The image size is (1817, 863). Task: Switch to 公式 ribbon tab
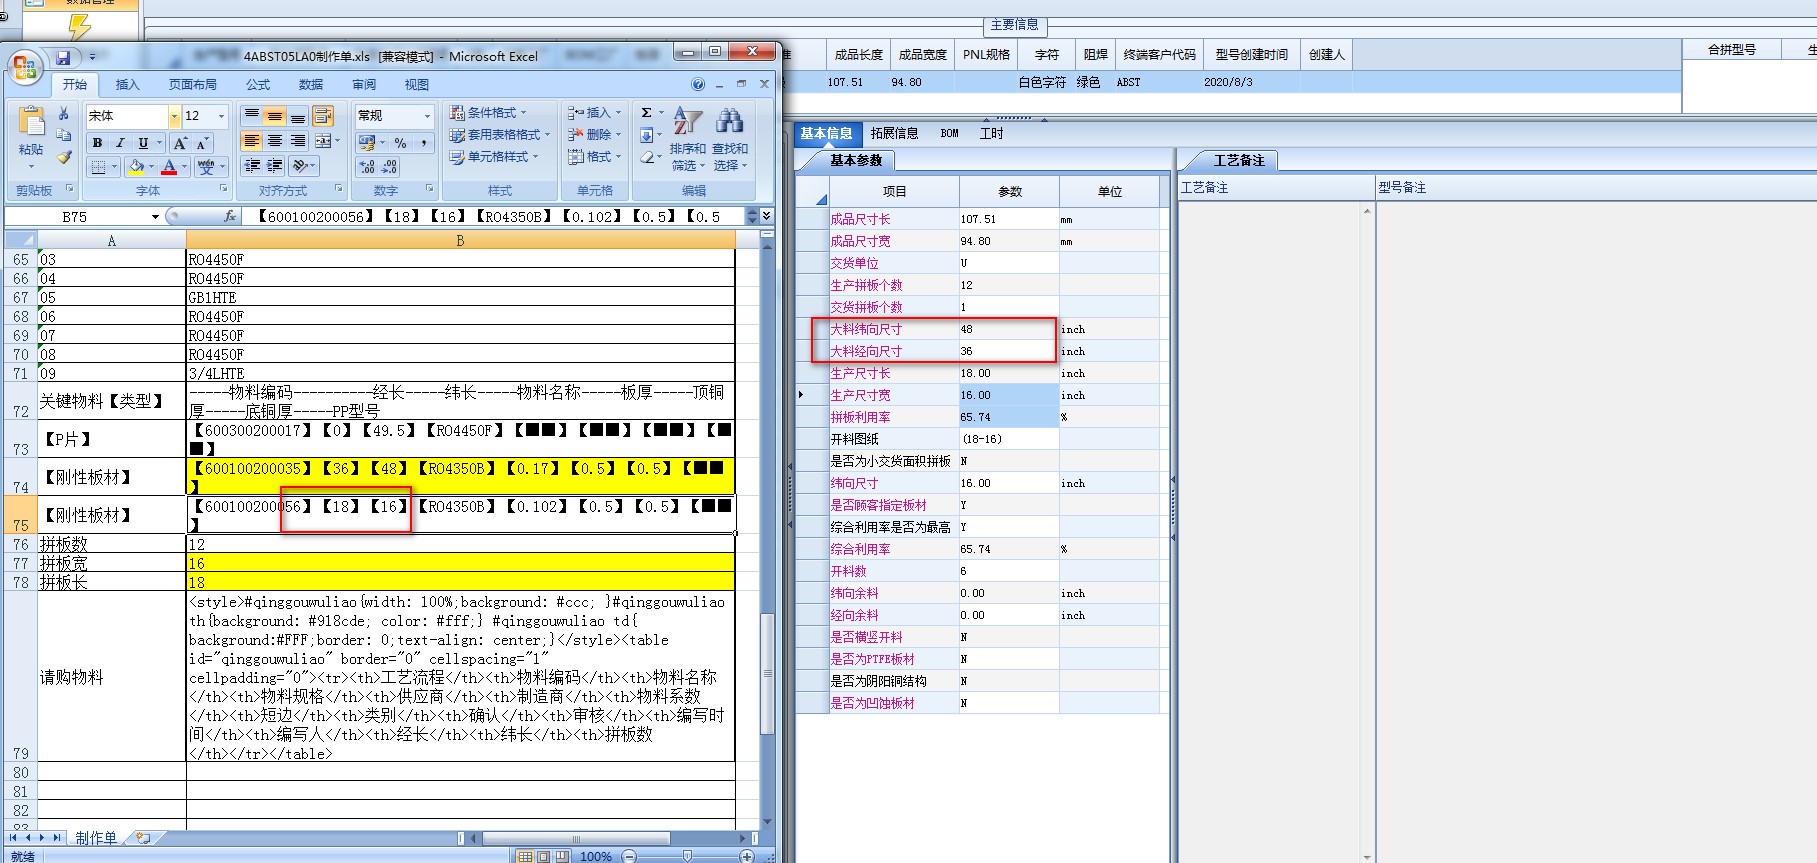point(258,85)
